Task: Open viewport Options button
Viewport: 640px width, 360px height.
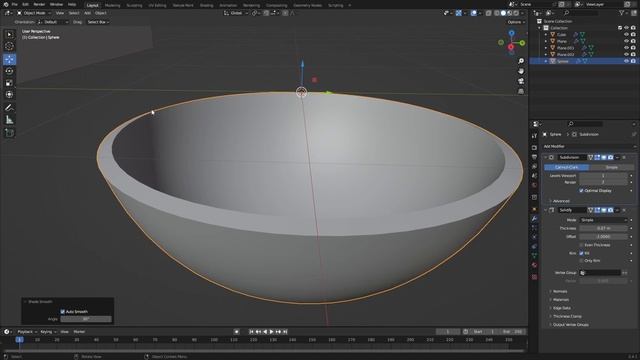Action: pyautogui.click(x=516, y=22)
